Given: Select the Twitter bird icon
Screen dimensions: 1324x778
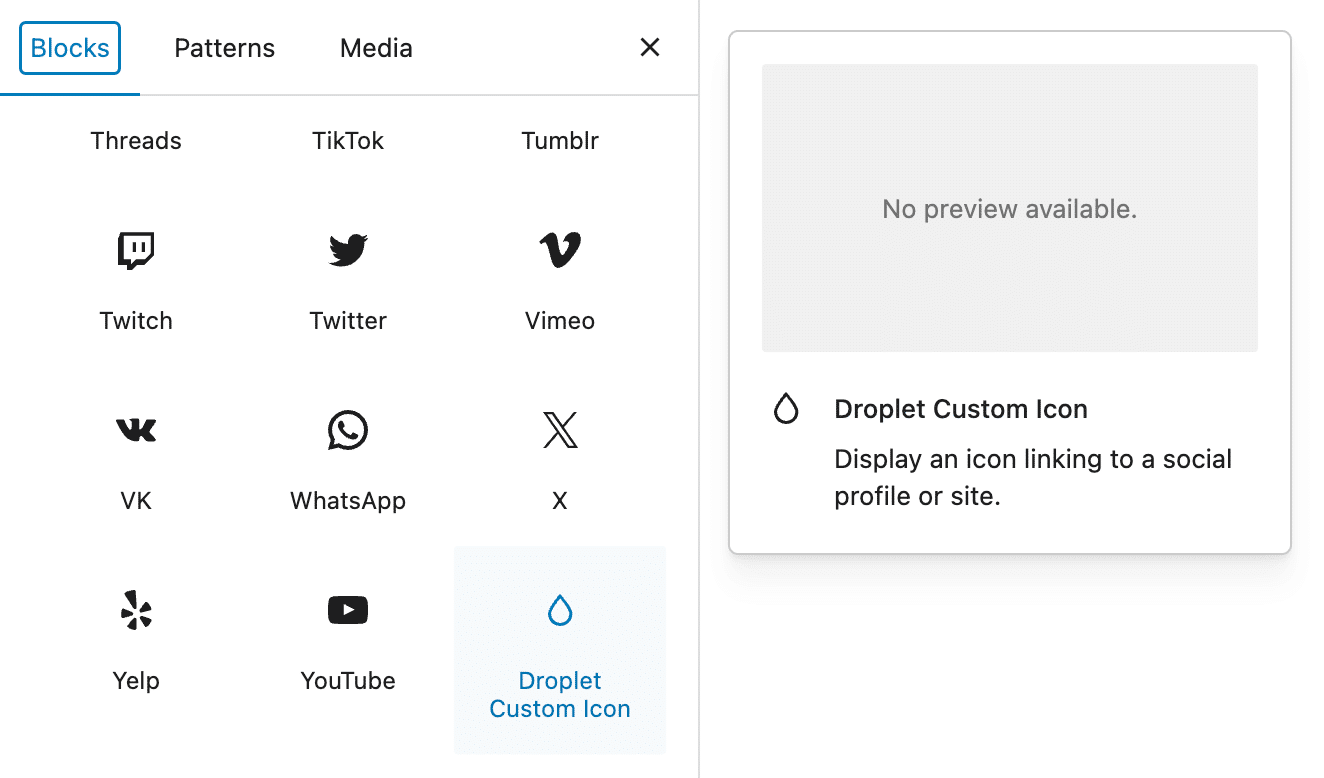Looking at the screenshot, I should 348,249.
